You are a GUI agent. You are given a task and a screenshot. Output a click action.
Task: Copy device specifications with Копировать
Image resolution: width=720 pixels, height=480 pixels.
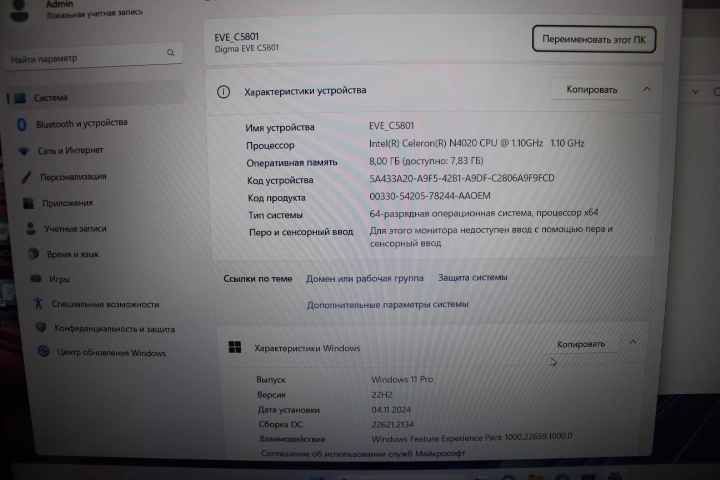[x=591, y=90]
